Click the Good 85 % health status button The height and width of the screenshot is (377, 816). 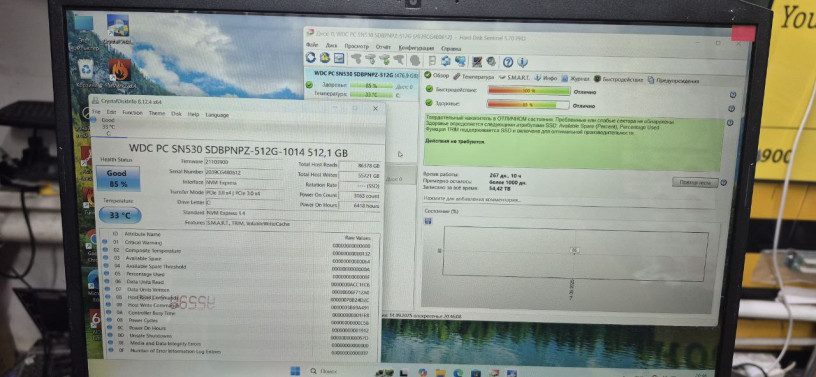(x=117, y=178)
